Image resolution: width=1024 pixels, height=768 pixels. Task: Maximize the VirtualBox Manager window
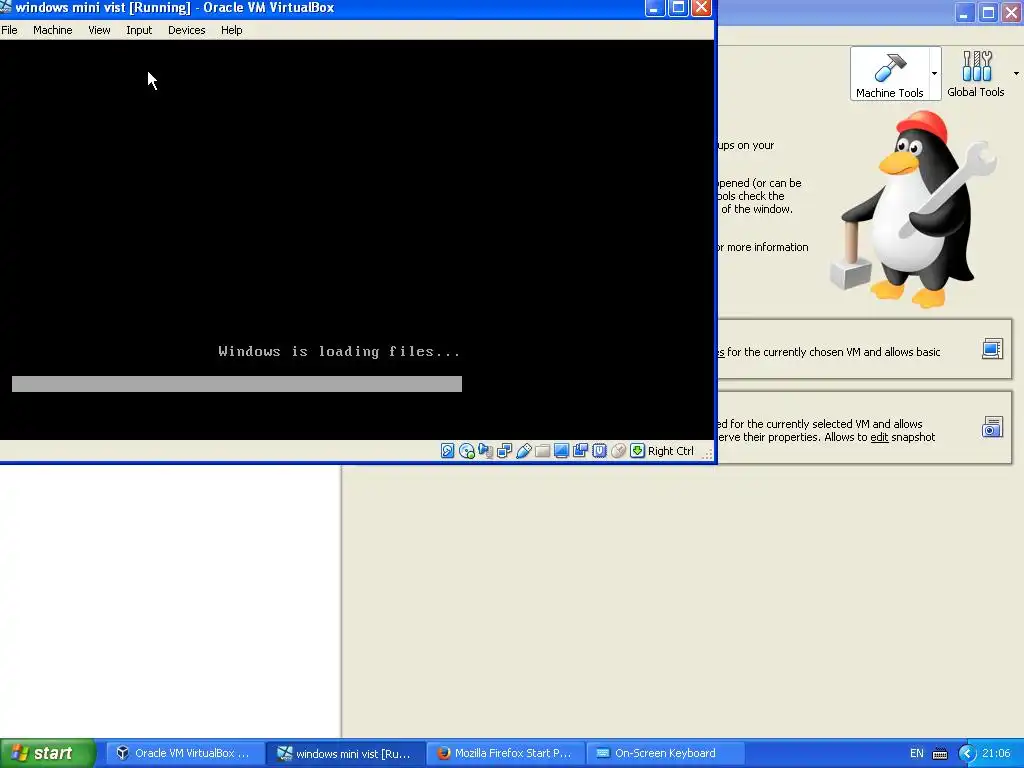pos(989,13)
